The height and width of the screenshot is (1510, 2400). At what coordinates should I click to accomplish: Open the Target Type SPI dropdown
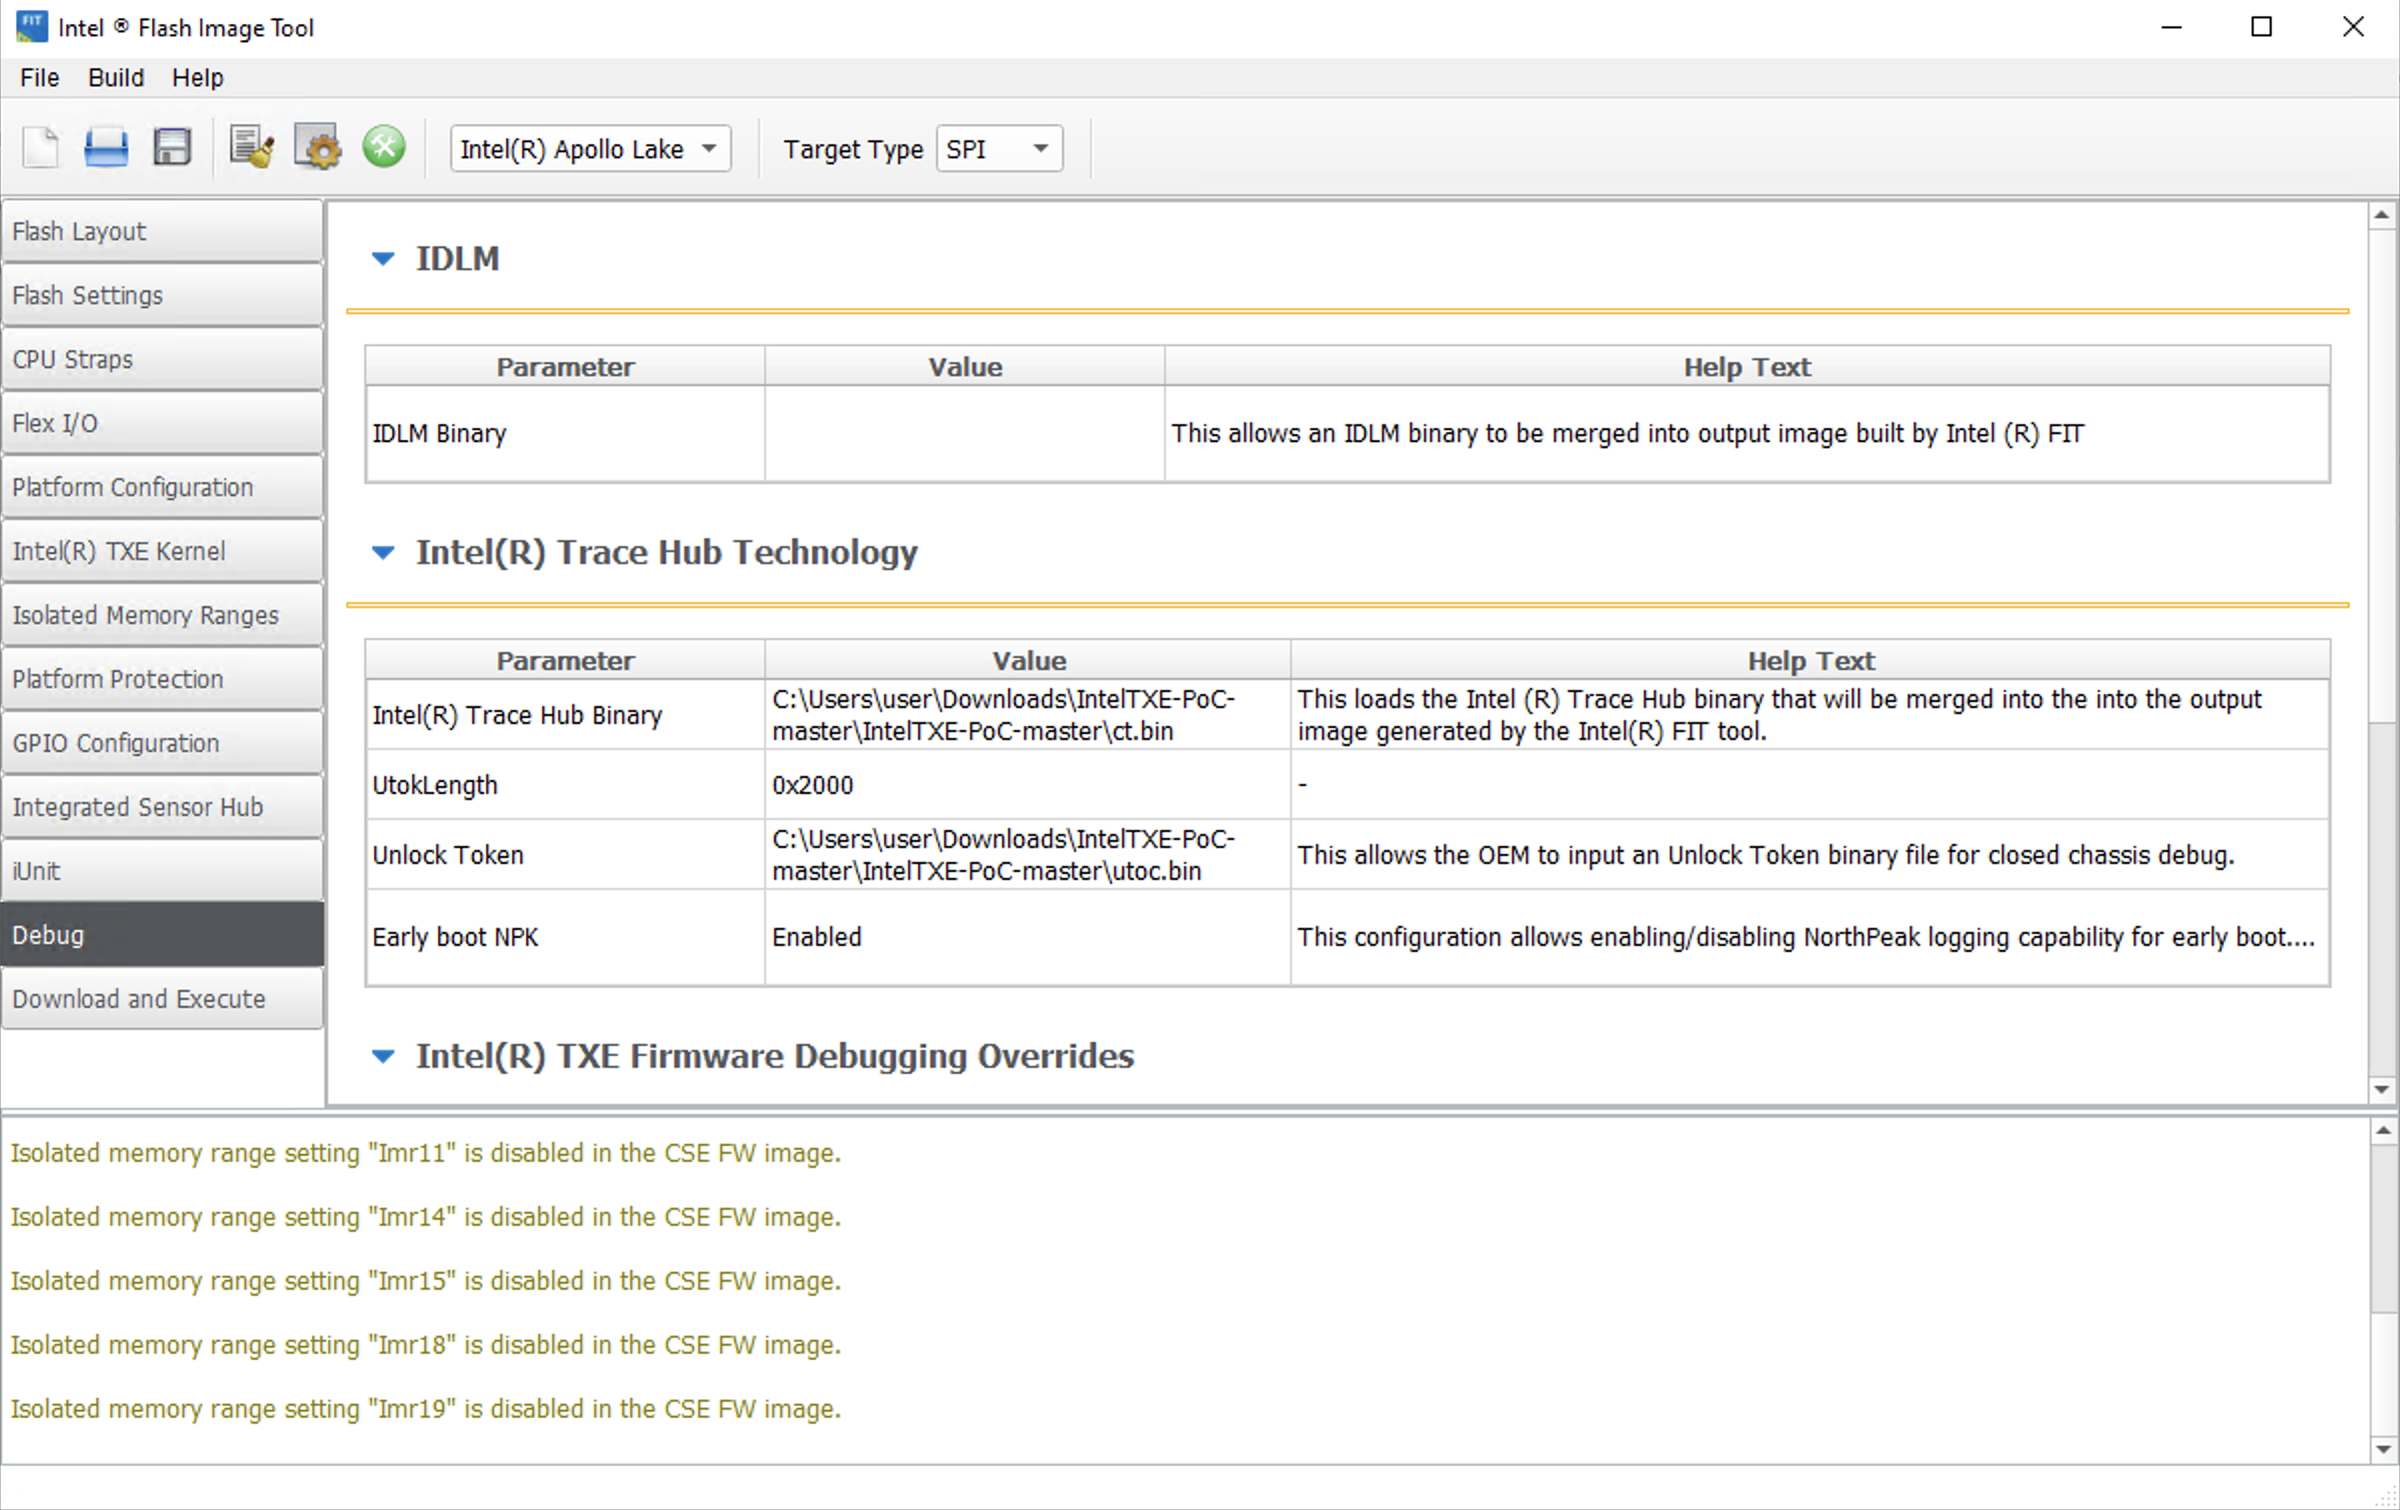(x=999, y=149)
